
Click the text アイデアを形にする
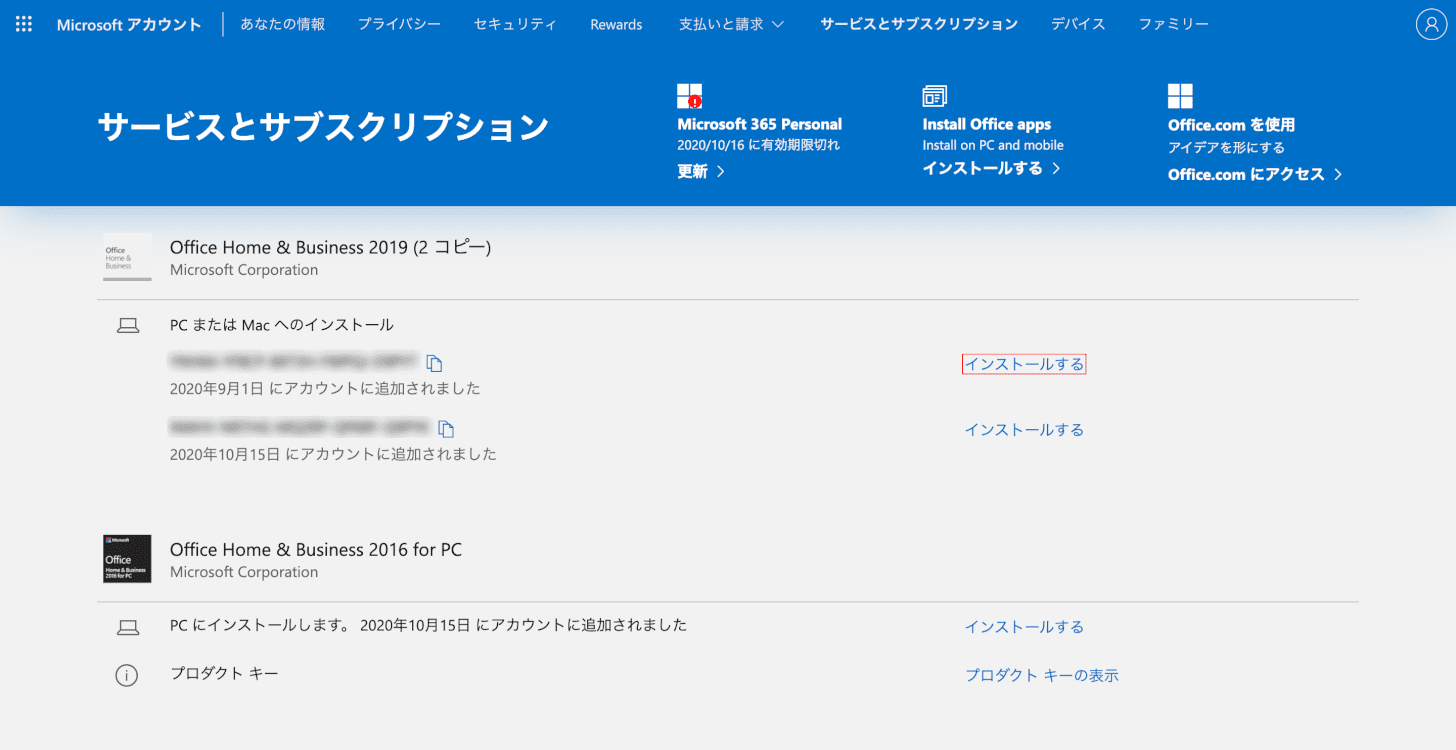click(1226, 147)
